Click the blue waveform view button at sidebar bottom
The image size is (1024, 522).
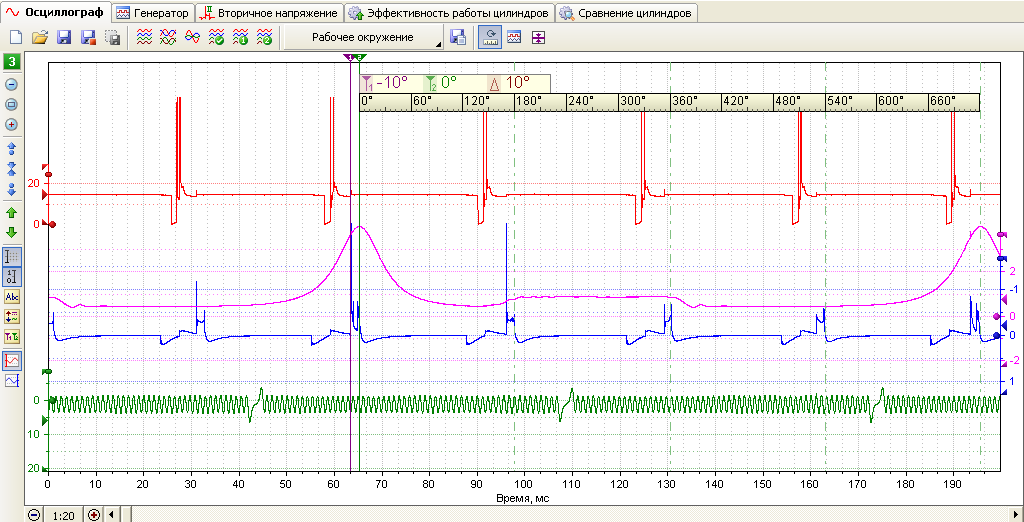tap(12, 380)
